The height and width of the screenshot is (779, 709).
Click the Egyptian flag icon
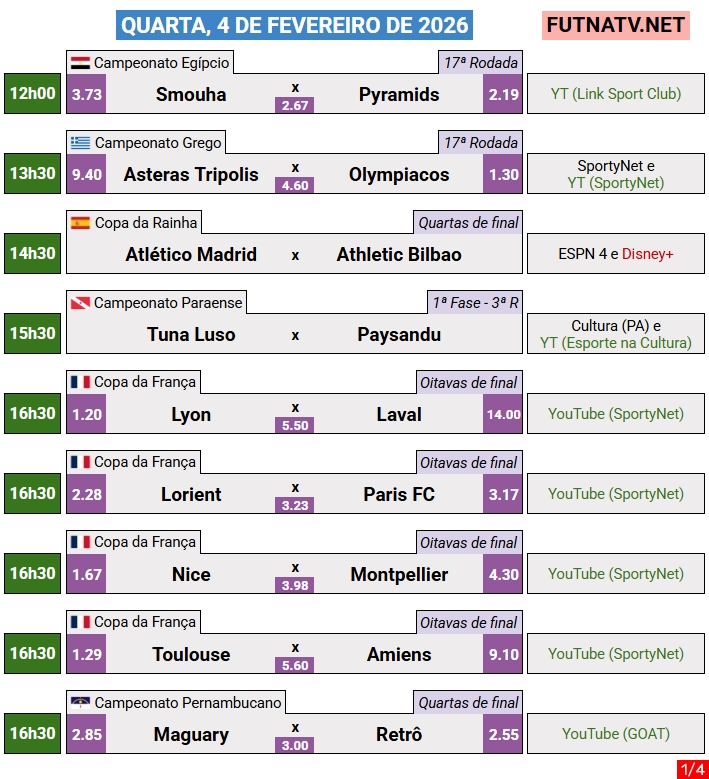pos(80,63)
